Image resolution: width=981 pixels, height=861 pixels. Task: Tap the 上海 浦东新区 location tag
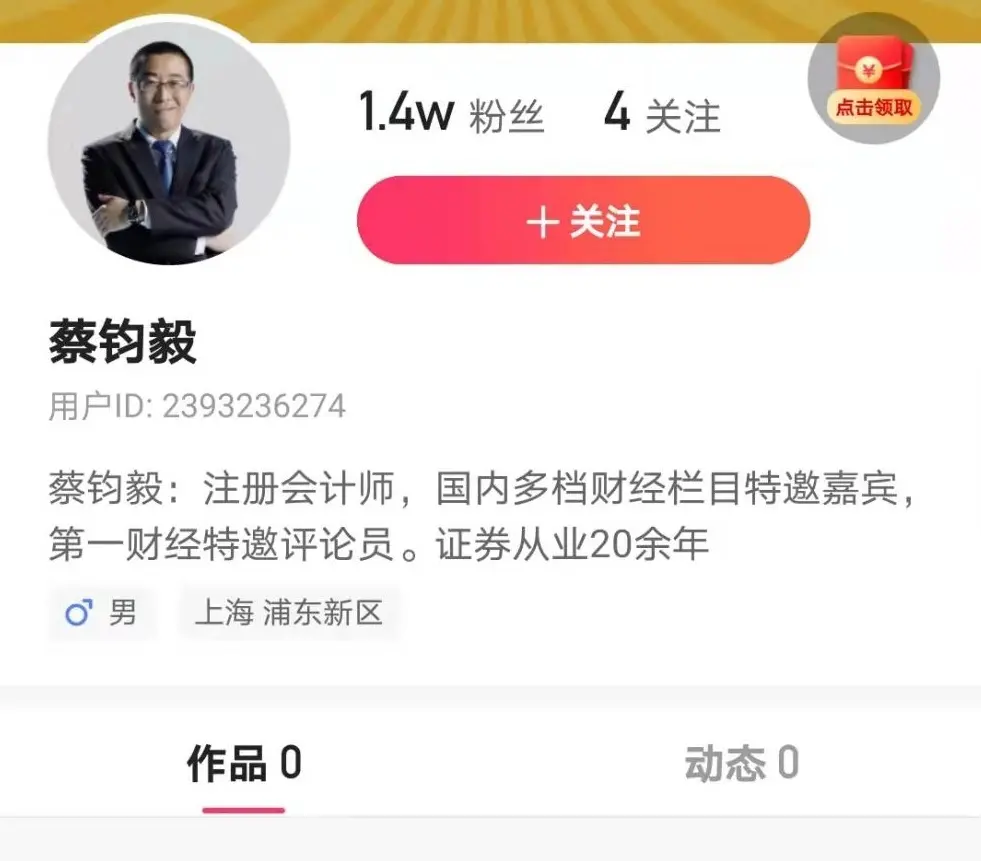(288, 613)
